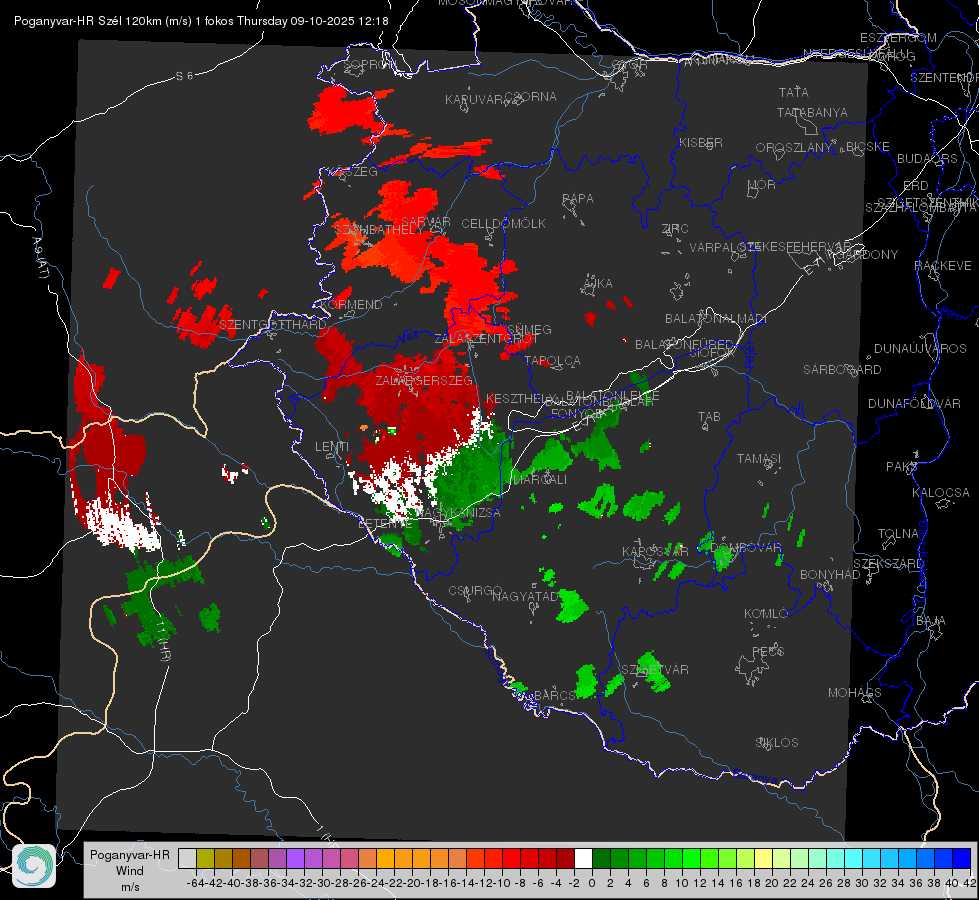Click the S 6 road label
Image resolution: width=979 pixels, height=900 pixels.
(x=184, y=76)
